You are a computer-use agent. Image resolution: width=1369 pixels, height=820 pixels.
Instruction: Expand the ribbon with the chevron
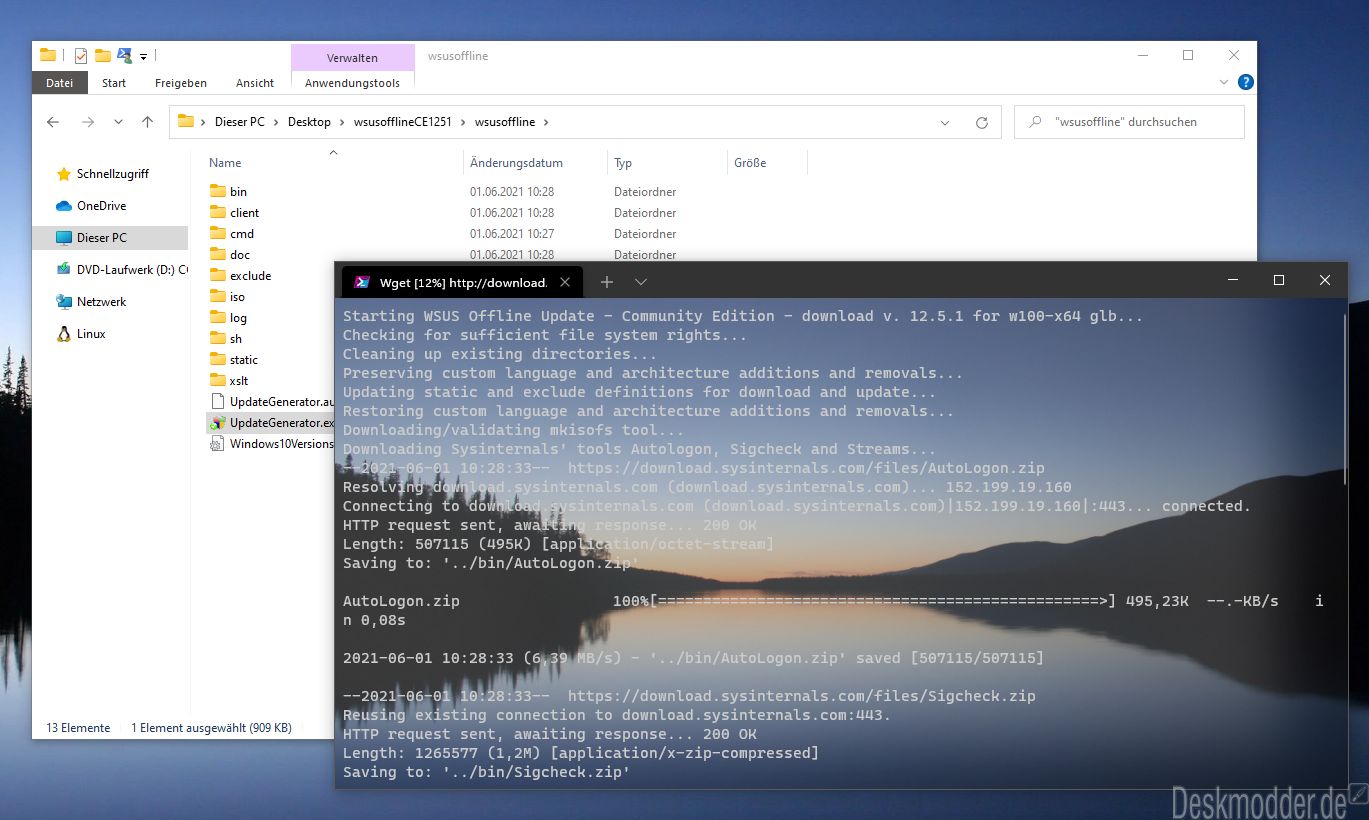coord(1224,82)
